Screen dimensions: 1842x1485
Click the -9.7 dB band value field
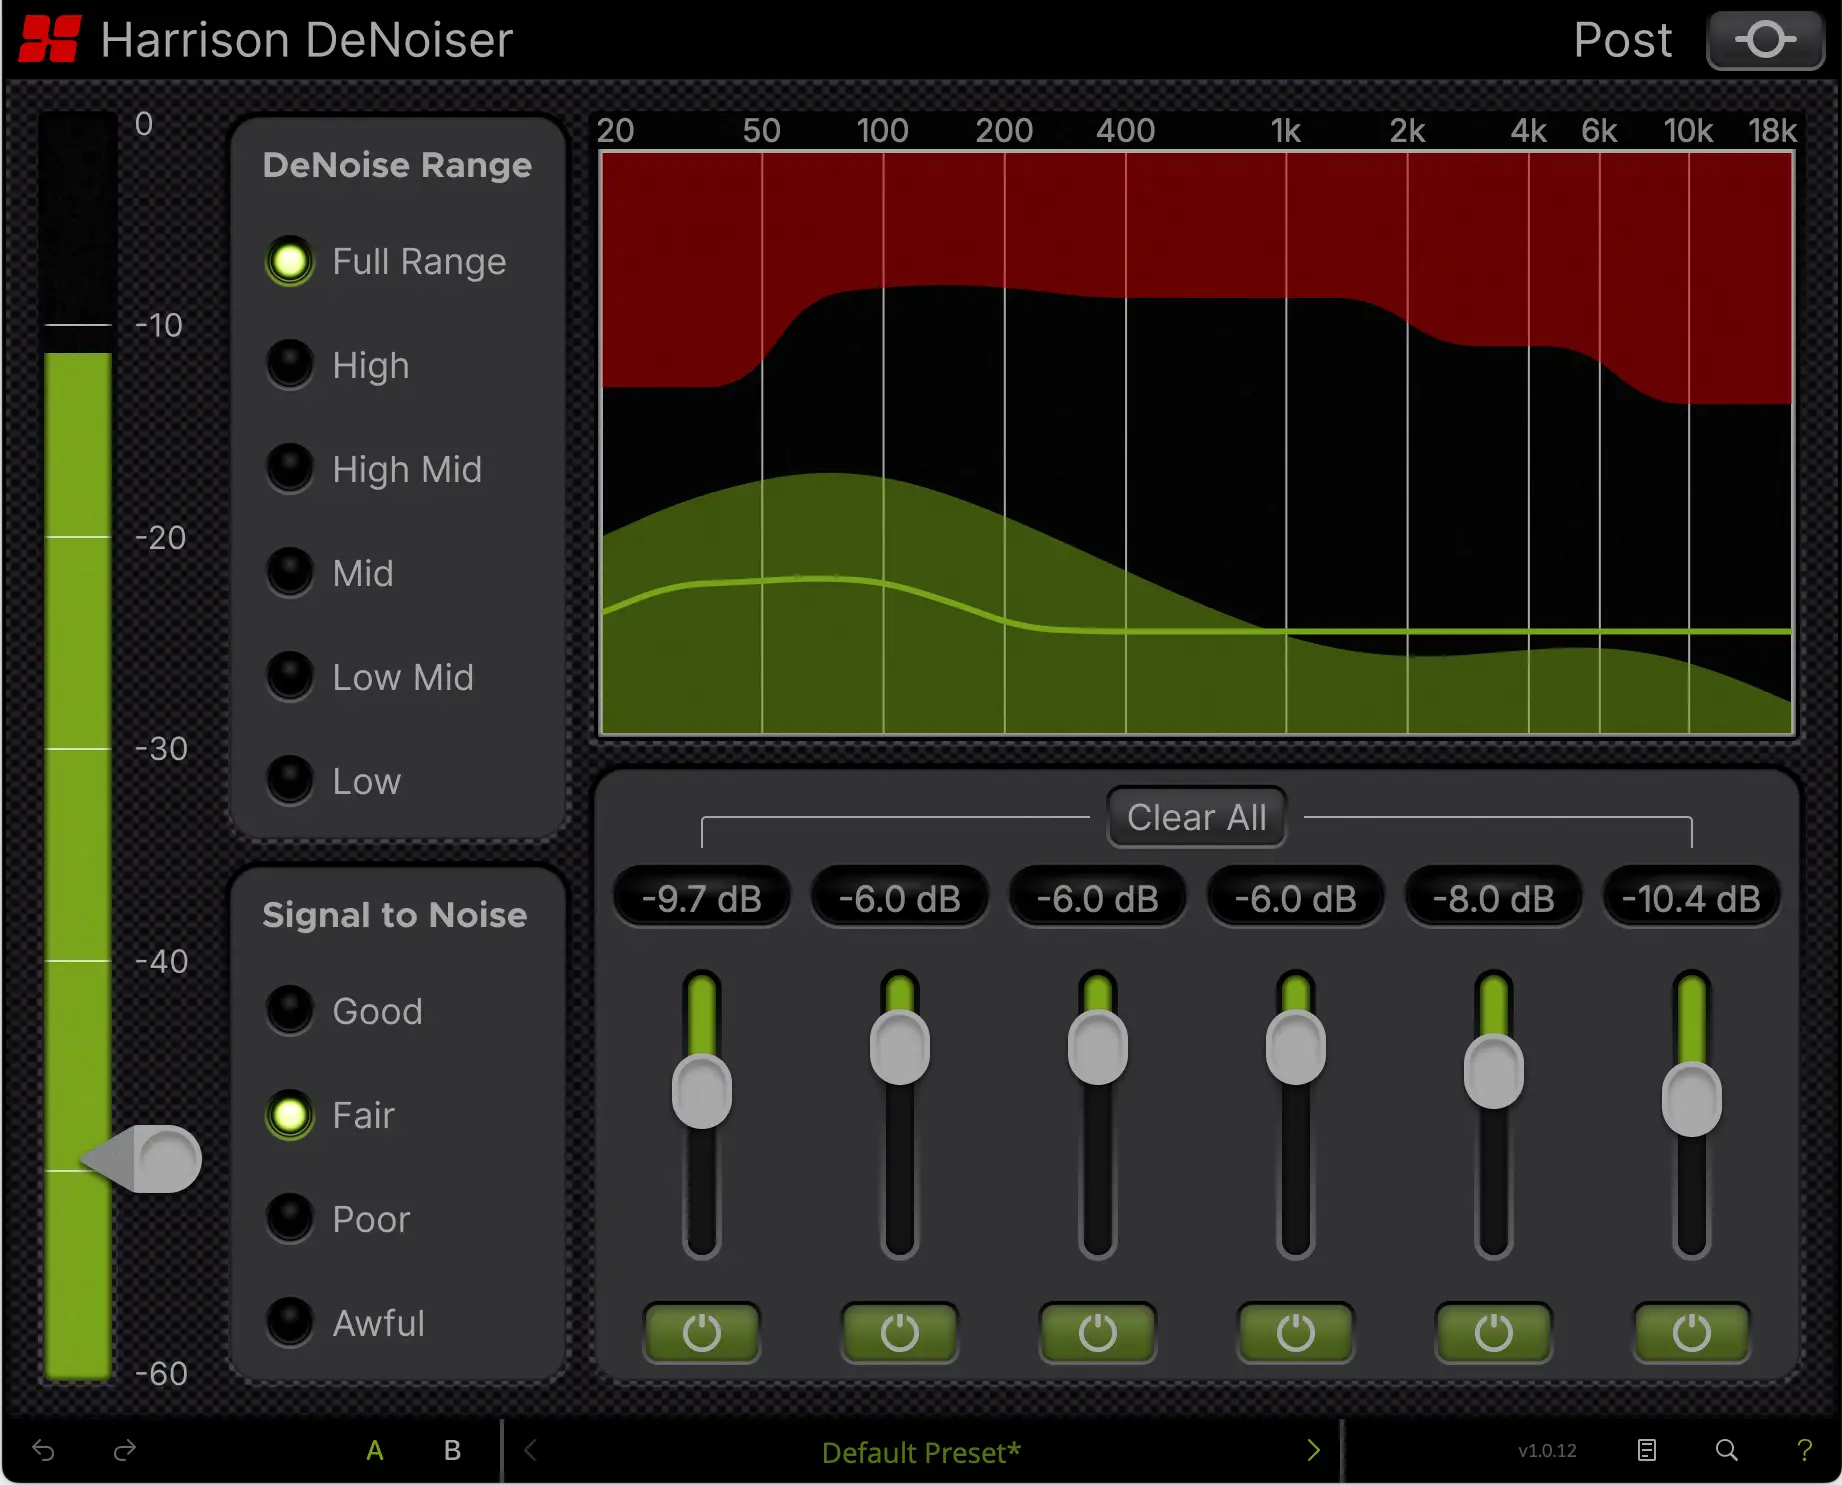pyautogui.click(x=702, y=898)
